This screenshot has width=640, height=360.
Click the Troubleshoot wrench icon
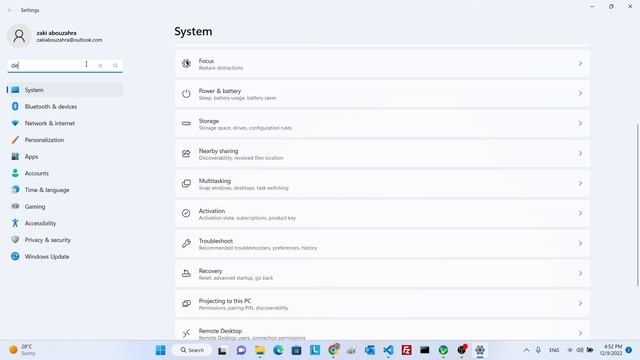[x=186, y=244]
